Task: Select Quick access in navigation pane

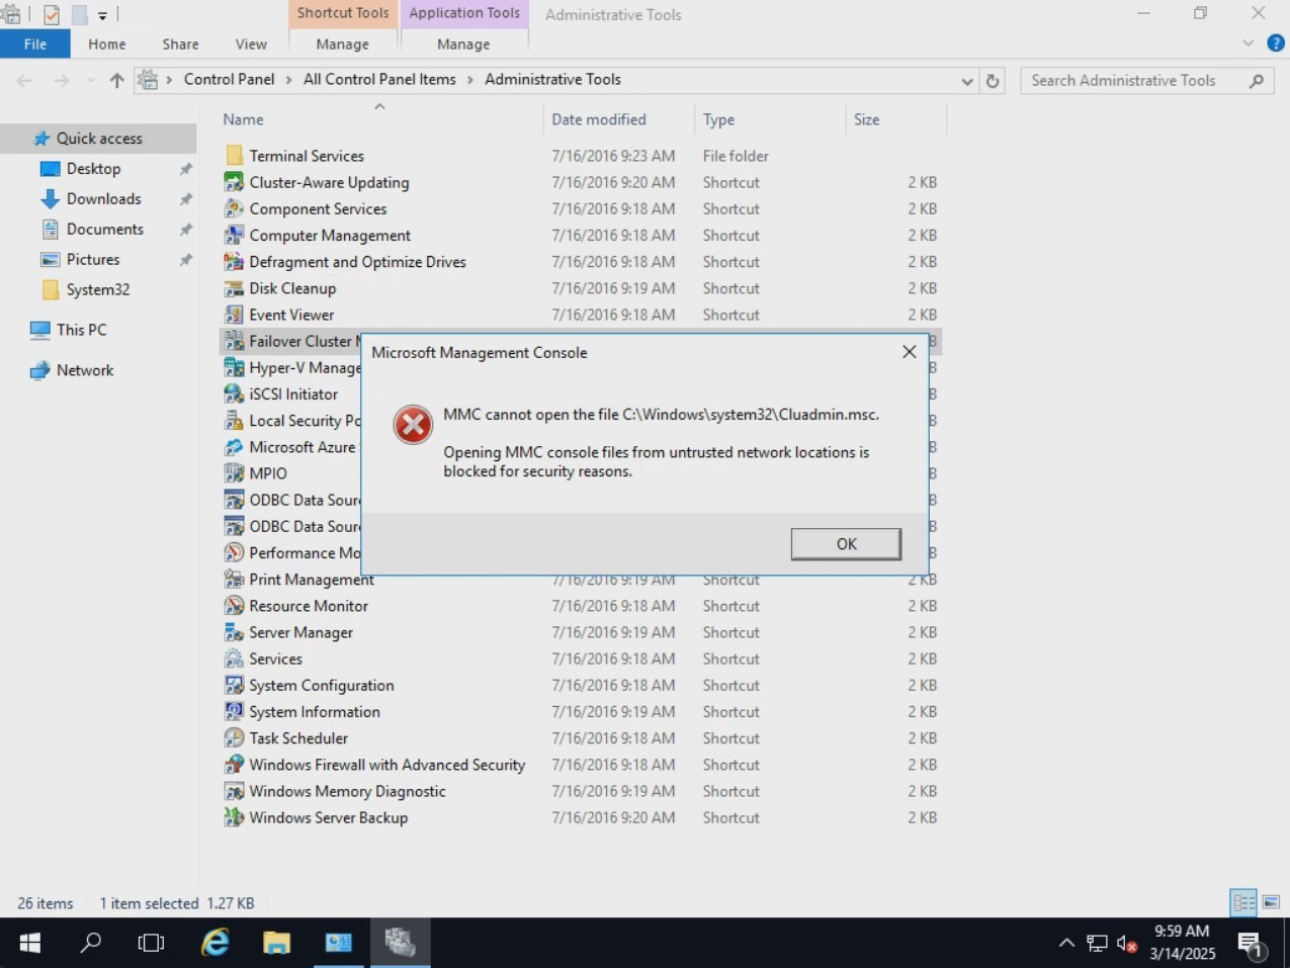Action: (x=99, y=138)
